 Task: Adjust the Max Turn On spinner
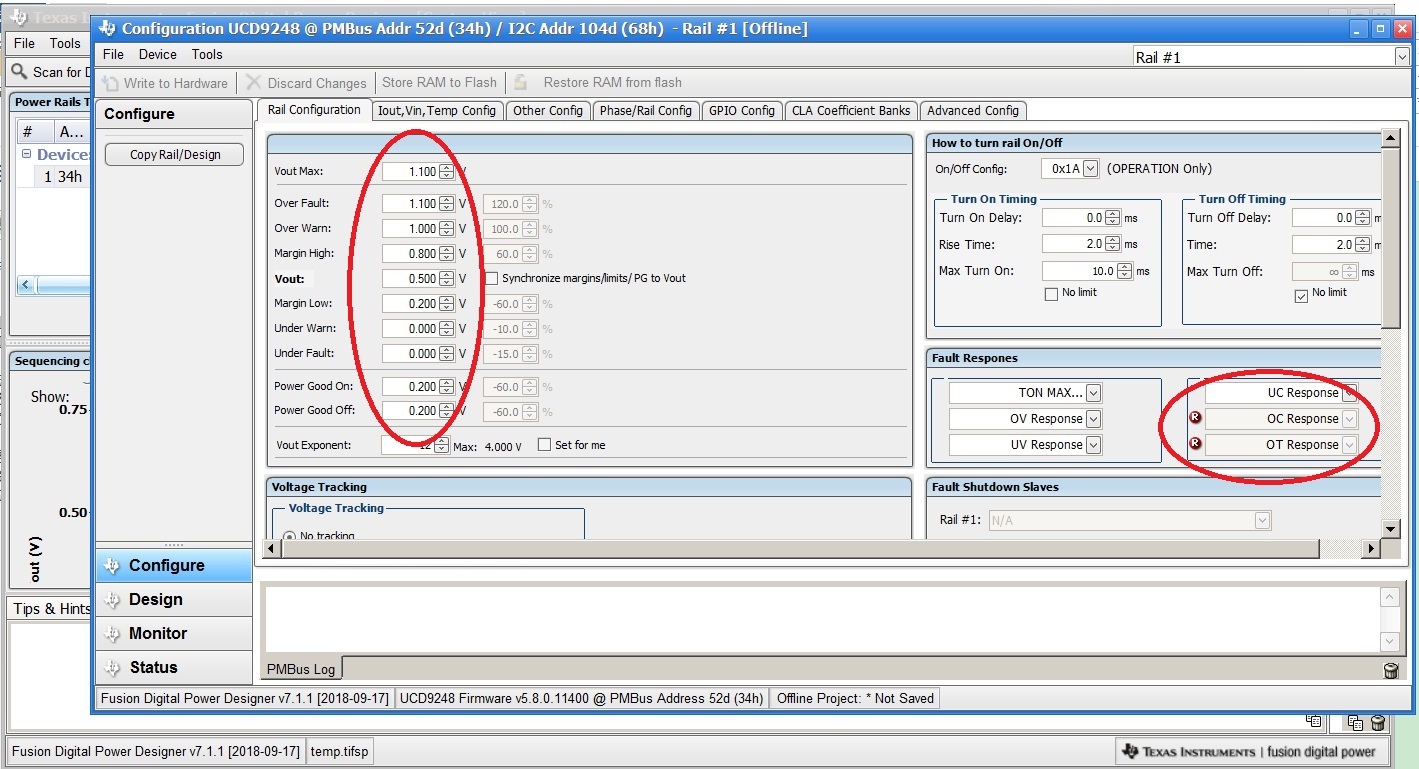(x=1125, y=271)
